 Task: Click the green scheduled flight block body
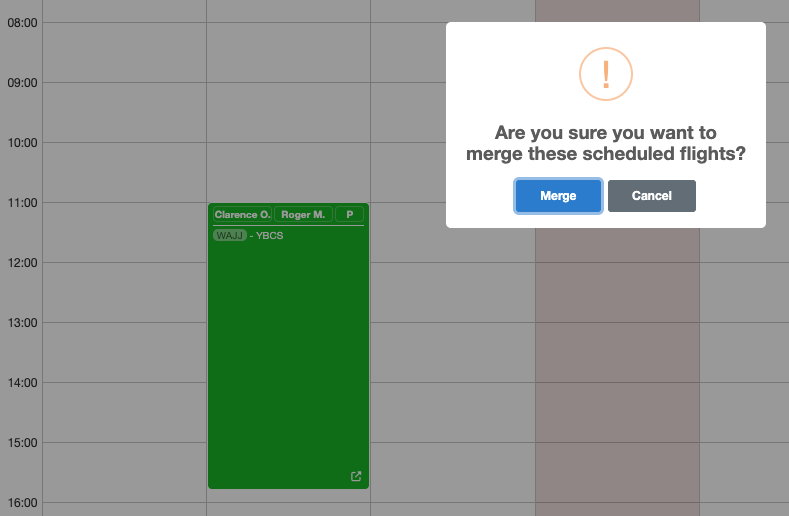tap(288, 360)
